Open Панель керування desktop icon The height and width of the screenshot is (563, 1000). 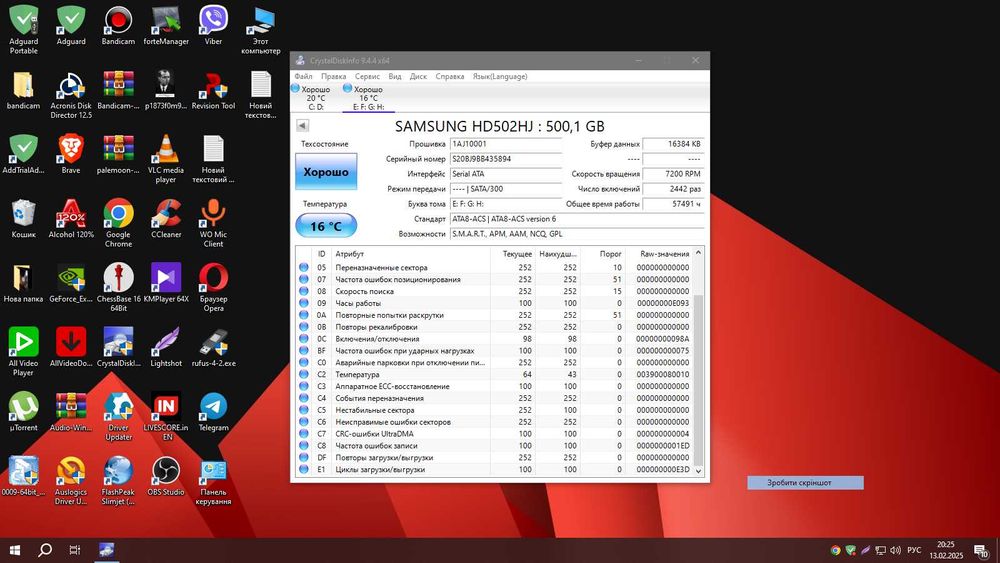click(x=213, y=480)
